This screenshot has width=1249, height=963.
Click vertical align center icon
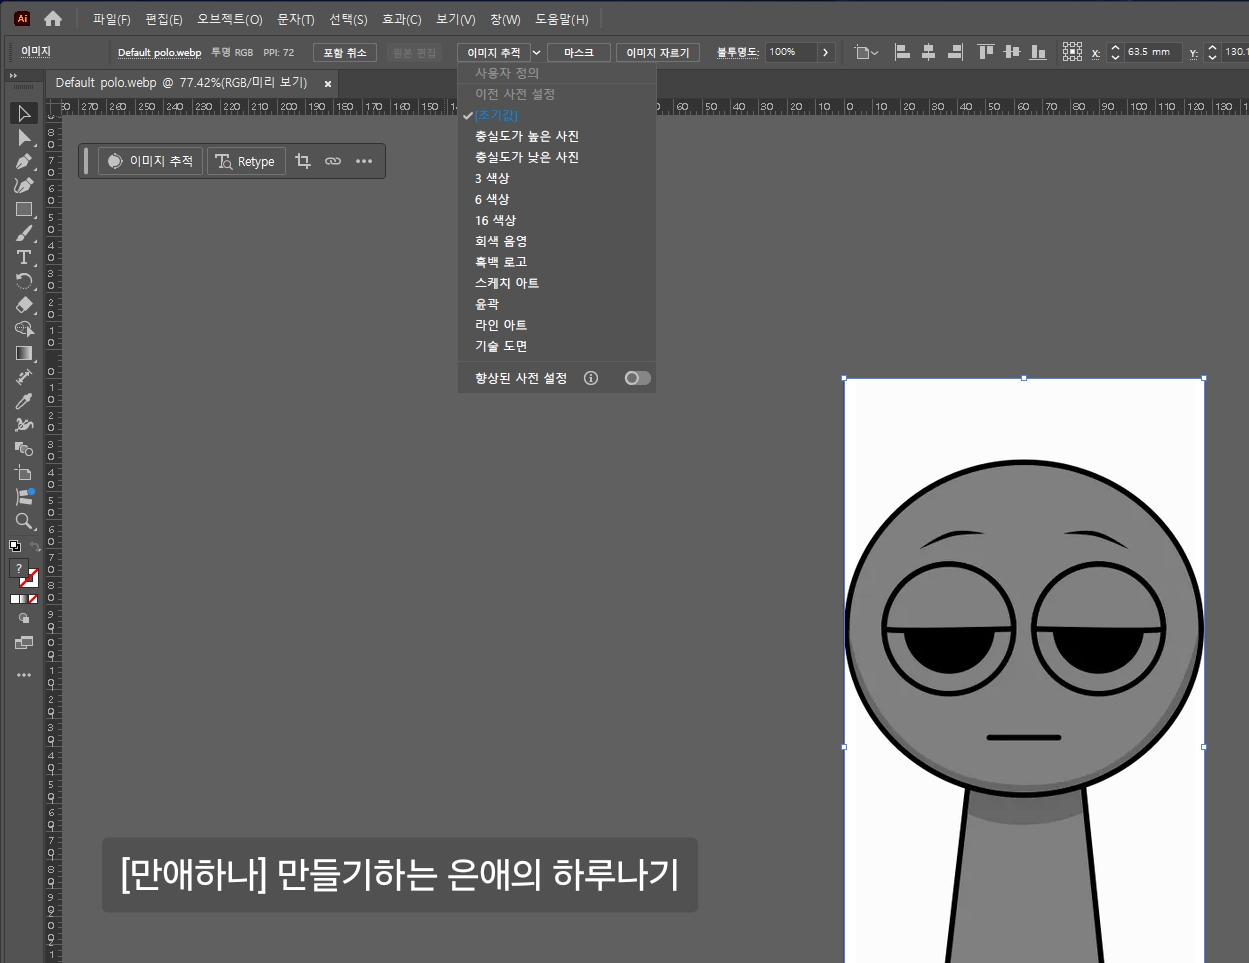click(1012, 52)
